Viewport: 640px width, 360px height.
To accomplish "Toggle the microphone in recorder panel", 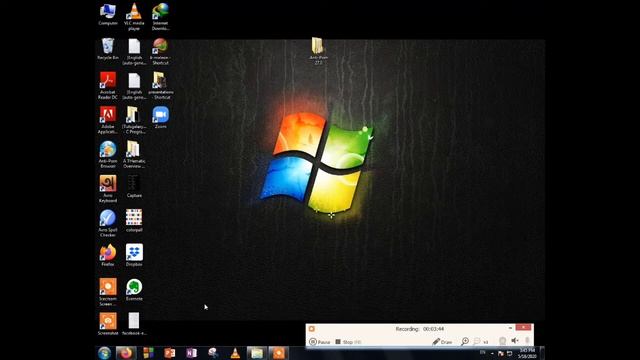I will click(527, 340).
